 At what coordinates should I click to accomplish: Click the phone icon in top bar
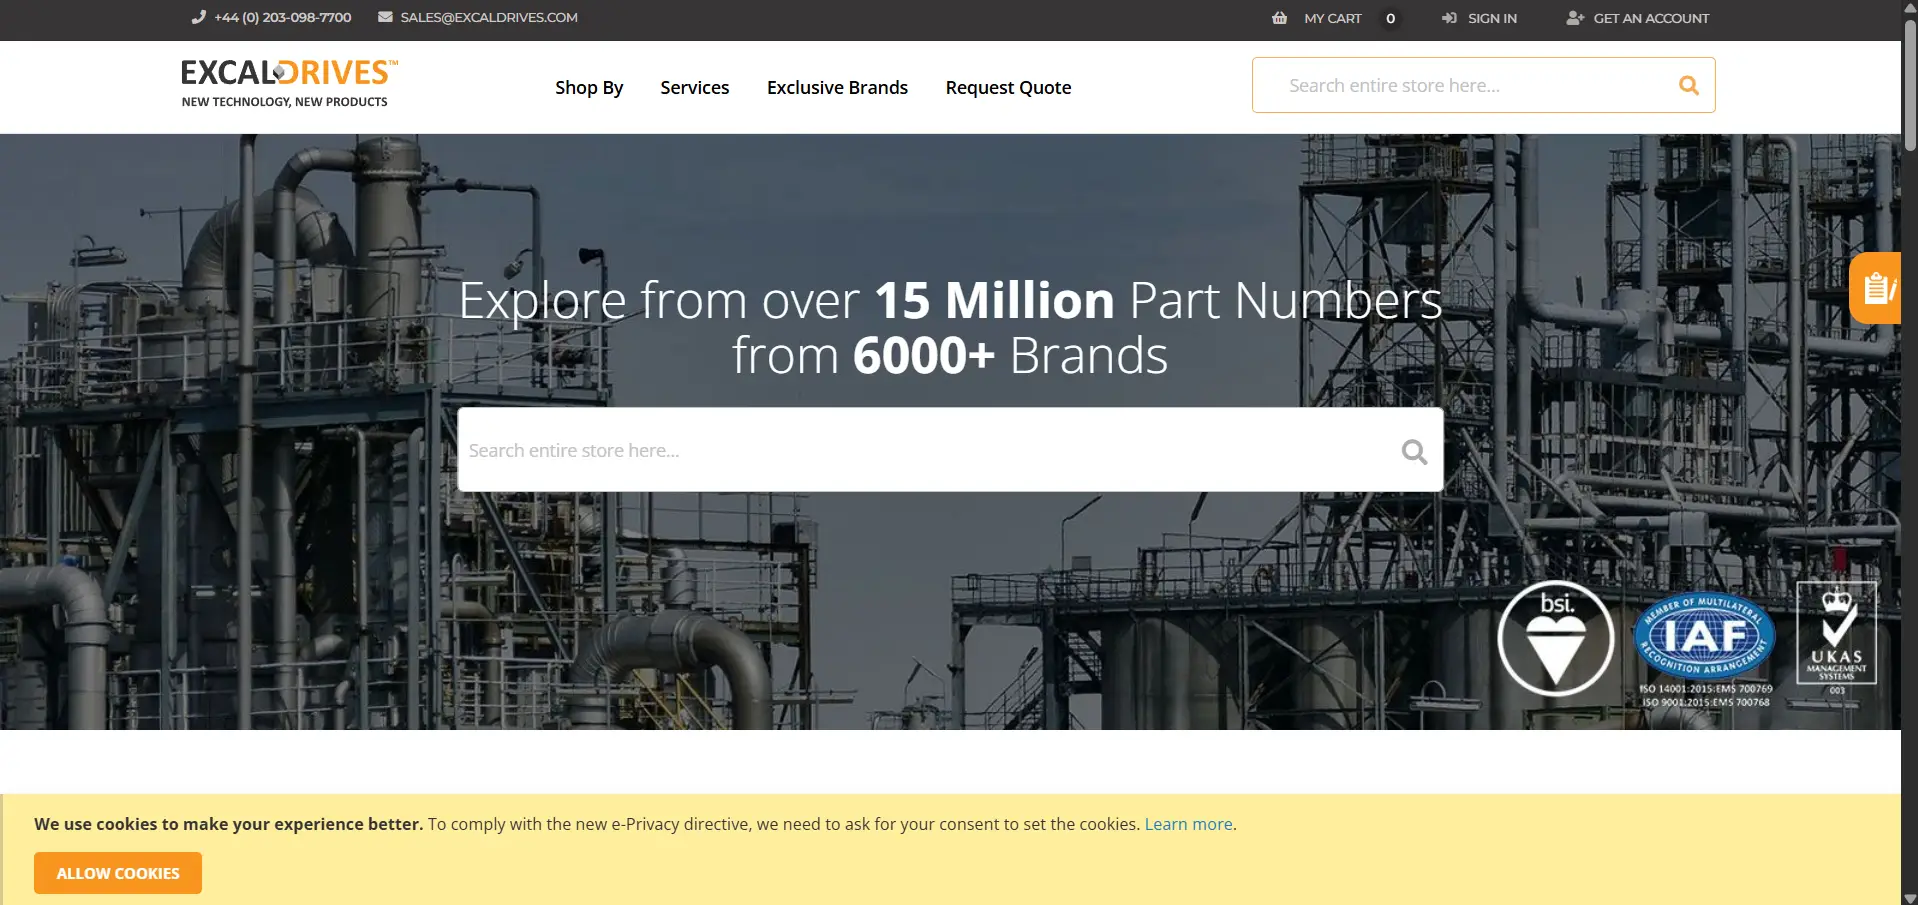(198, 17)
